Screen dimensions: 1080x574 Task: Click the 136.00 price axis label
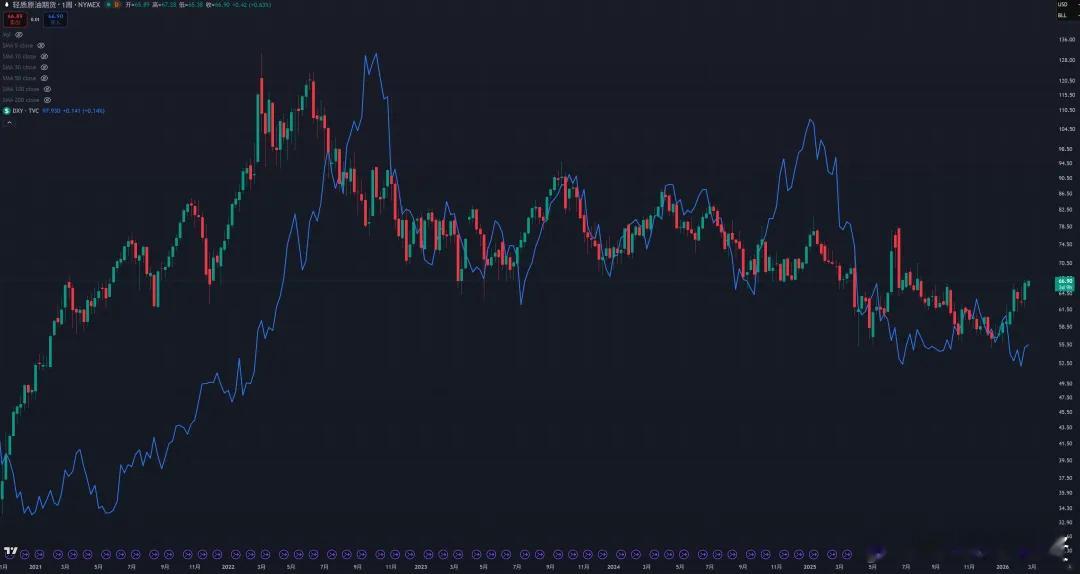[x=1066, y=39]
